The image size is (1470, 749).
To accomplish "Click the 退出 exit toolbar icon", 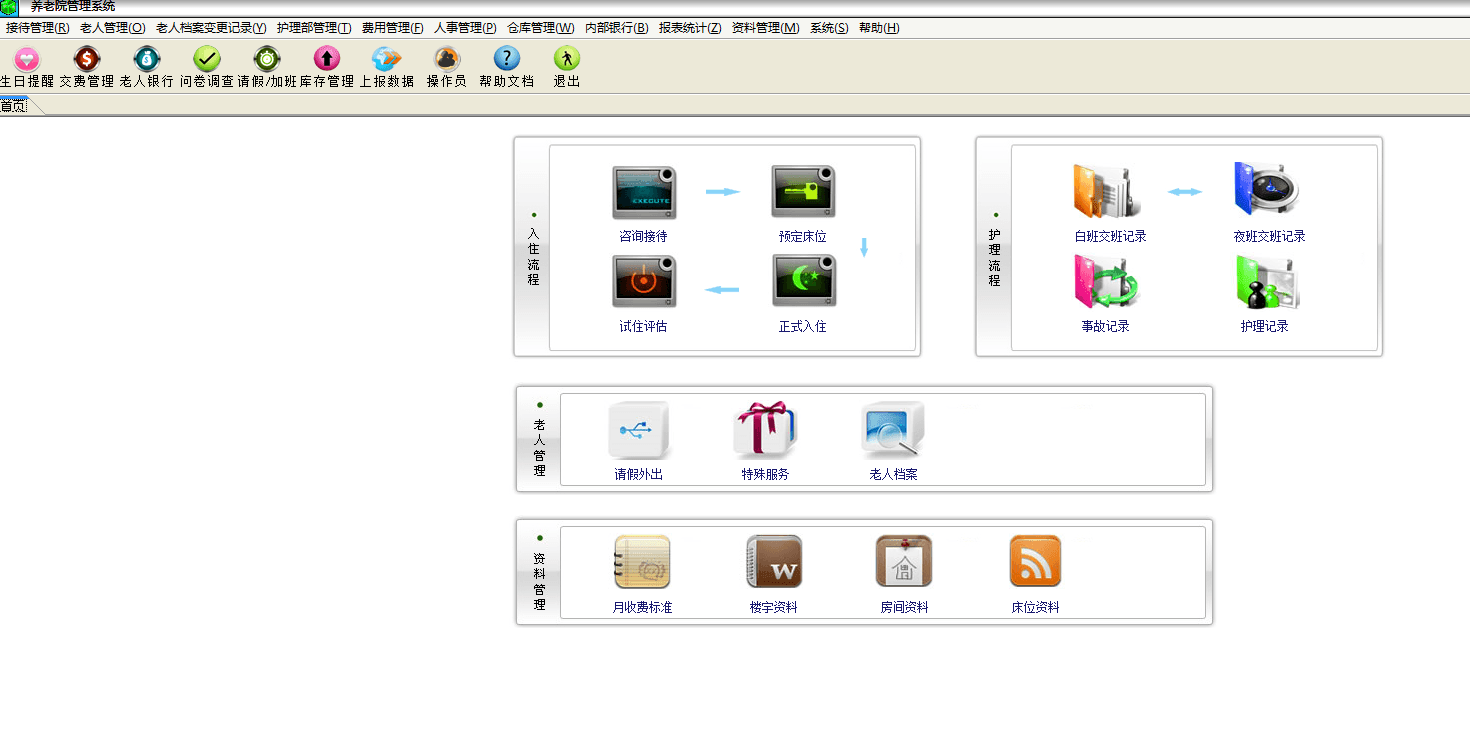I will [x=567, y=58].
